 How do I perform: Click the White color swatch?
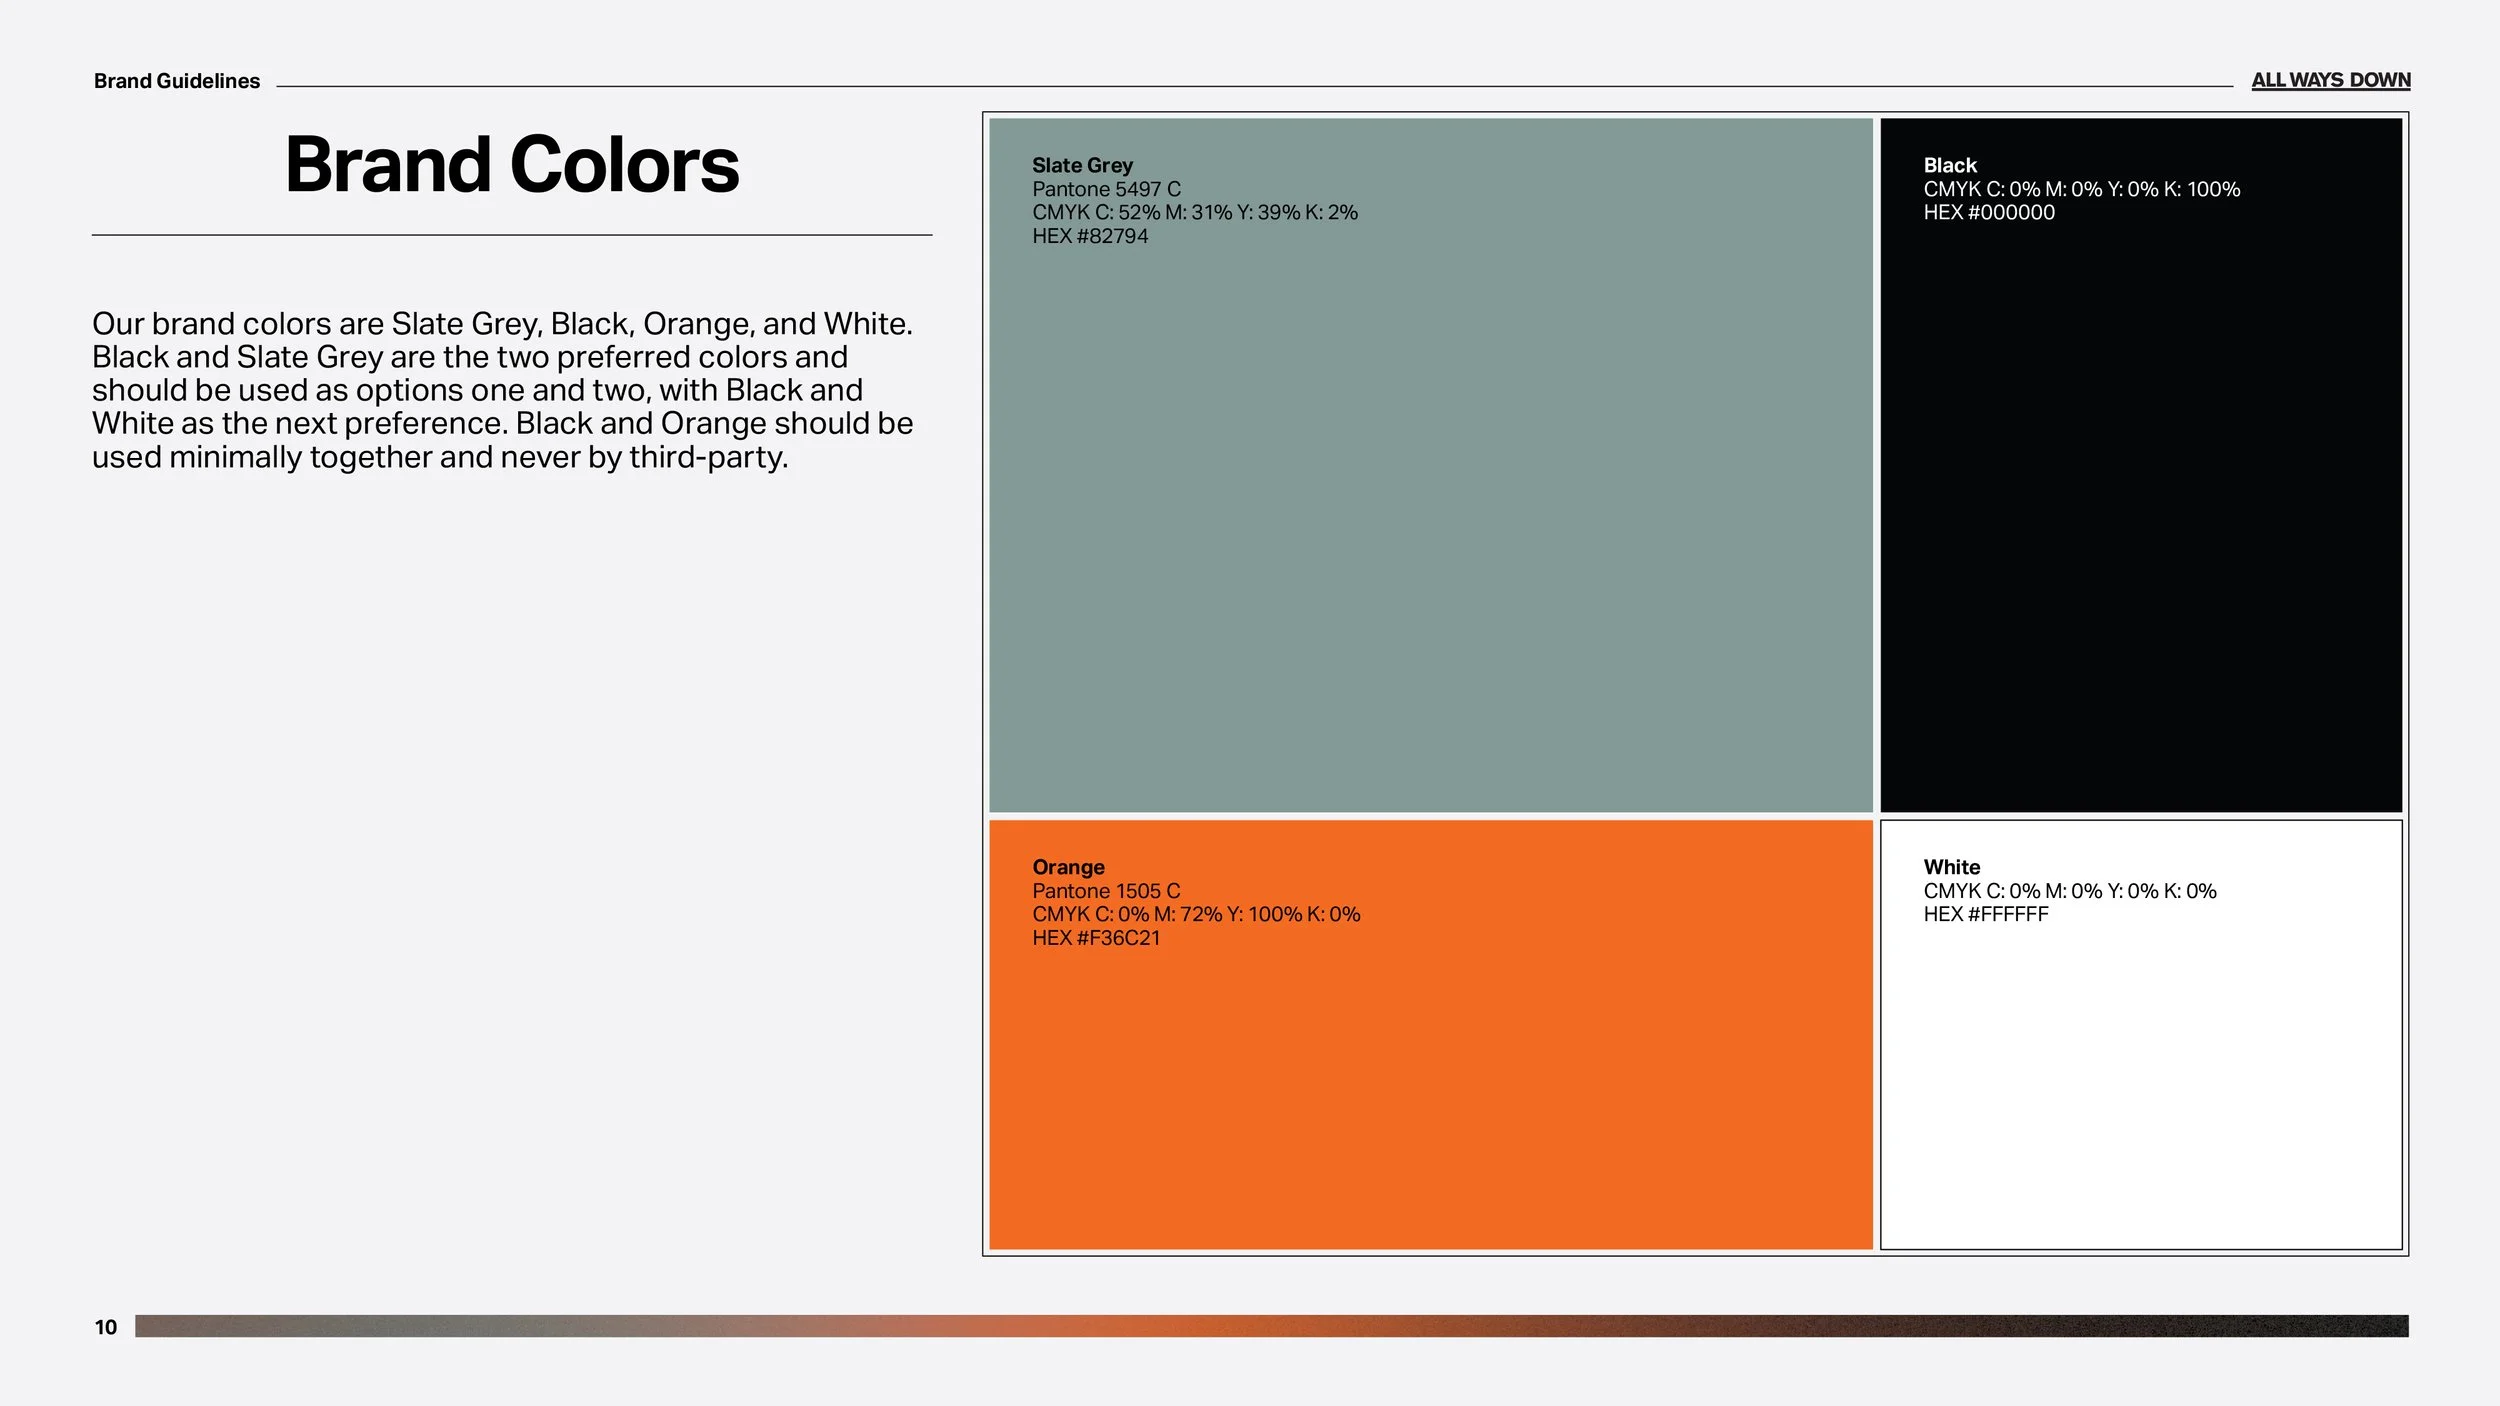pyautogui.click(x=2140, y=1090)
